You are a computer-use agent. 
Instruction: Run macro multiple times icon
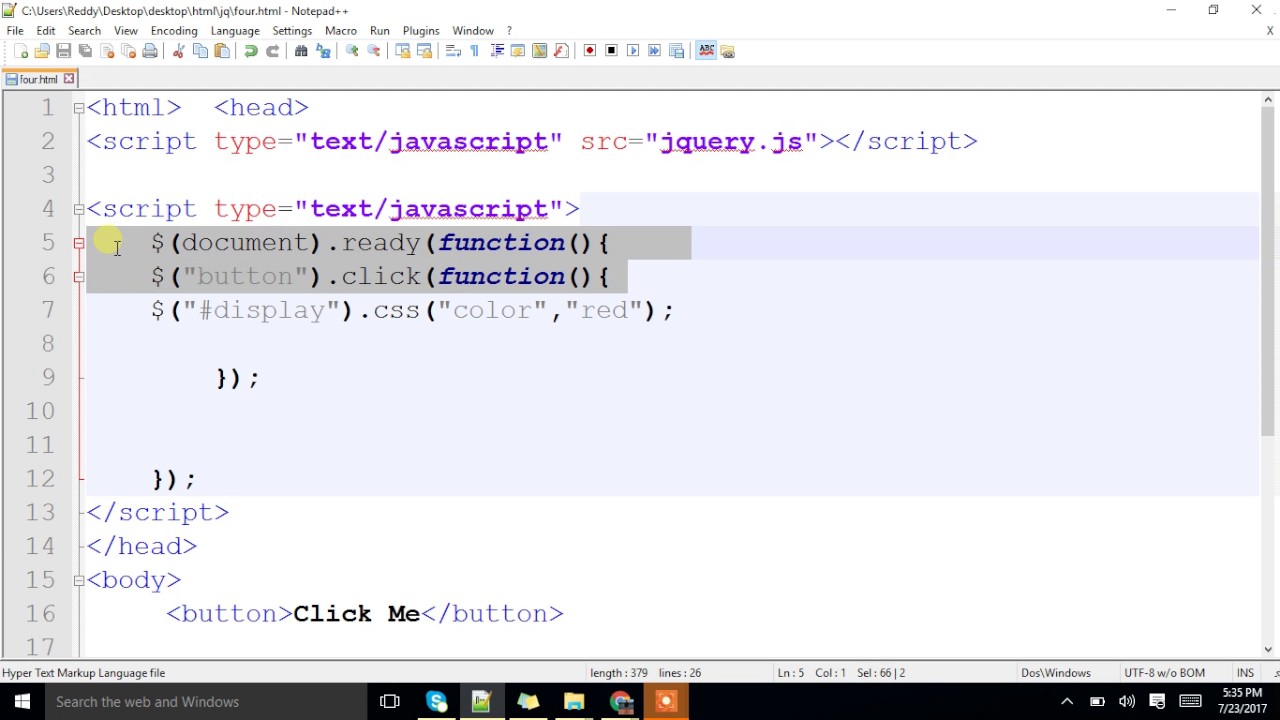tap(654, 51)
